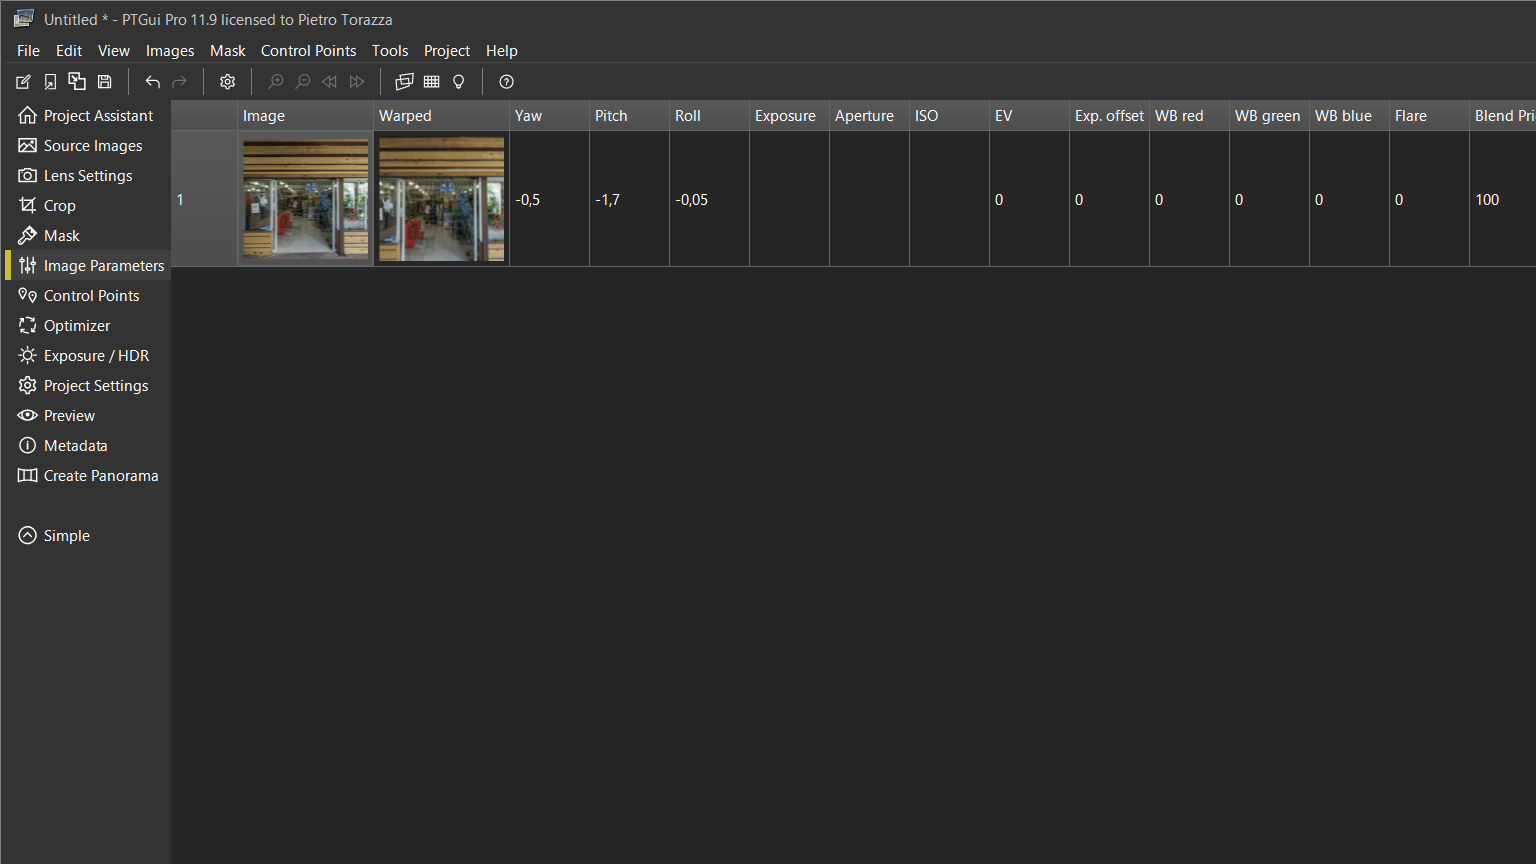Click the EV value 0 cell
This screenshot has height=864, width=1536.
1029,199
